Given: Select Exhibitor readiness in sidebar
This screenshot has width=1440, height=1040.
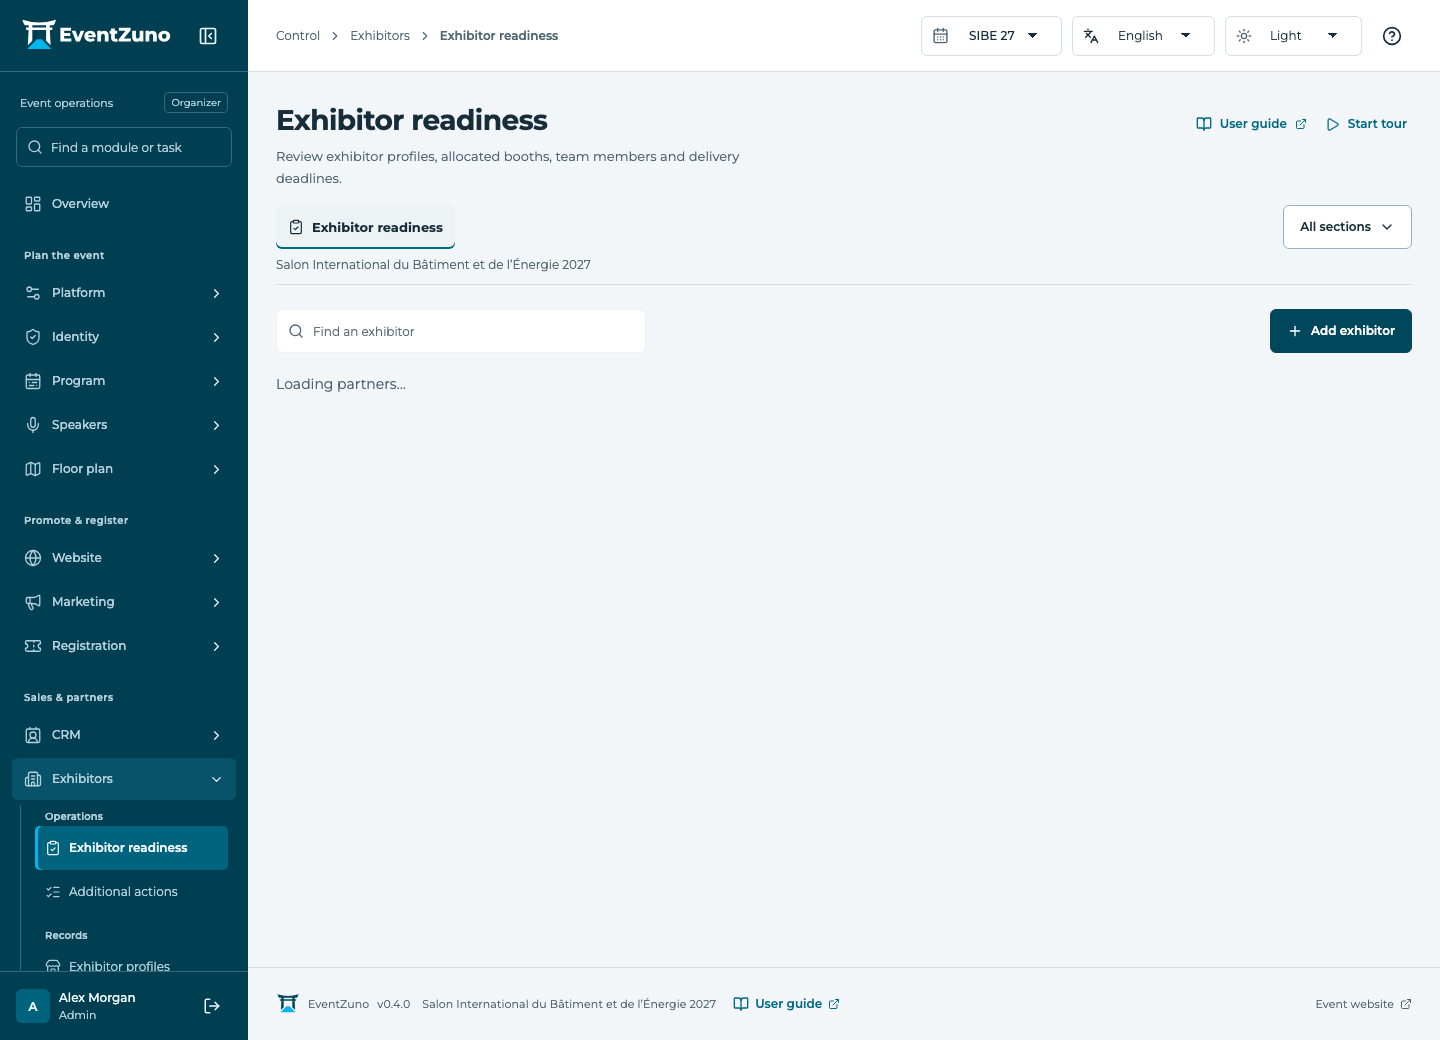Looking at the screenshot, I should tap(132, 848).
